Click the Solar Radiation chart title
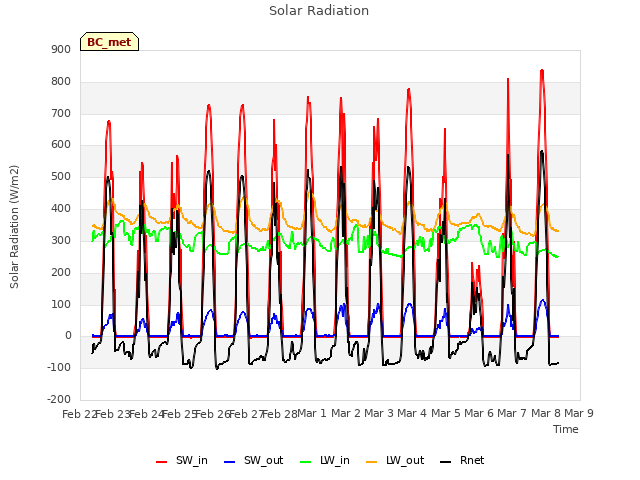 pyautogui.click(x=319, y=11)
